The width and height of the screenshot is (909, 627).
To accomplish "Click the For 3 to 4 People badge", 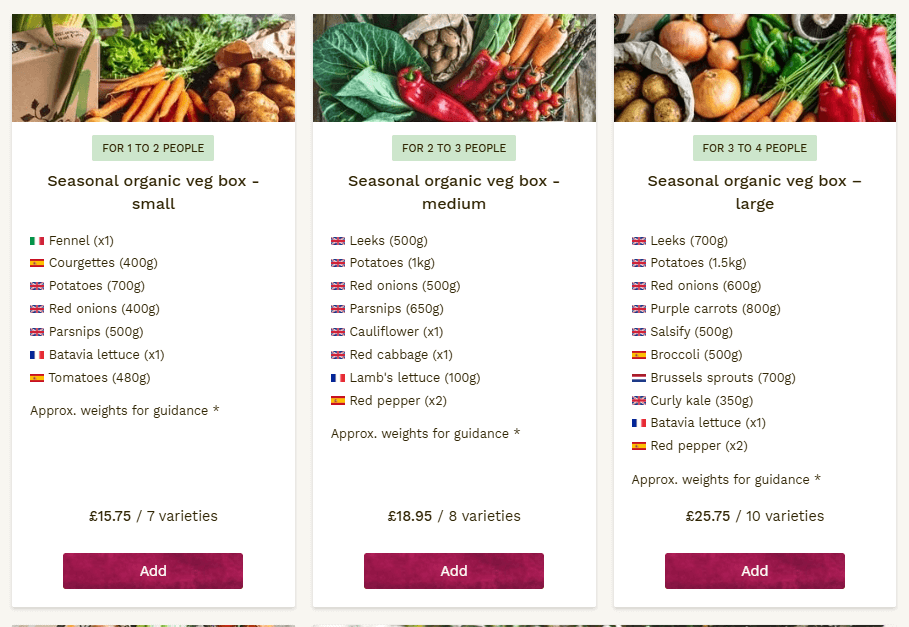I will (755, 148).
